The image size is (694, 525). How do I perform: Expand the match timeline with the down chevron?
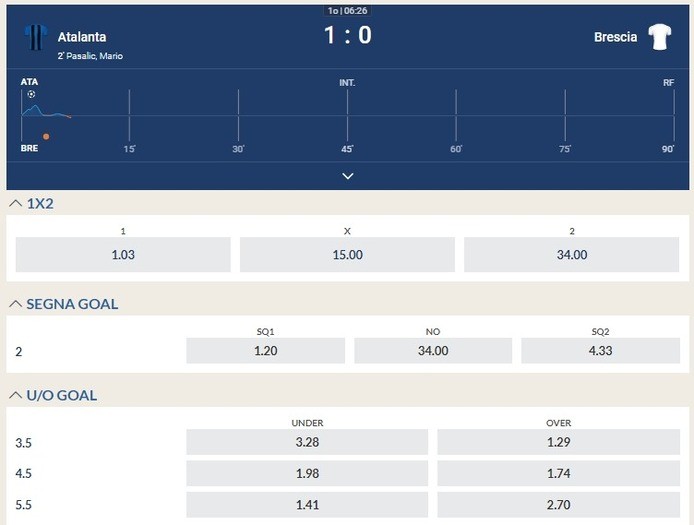[347, 176]
